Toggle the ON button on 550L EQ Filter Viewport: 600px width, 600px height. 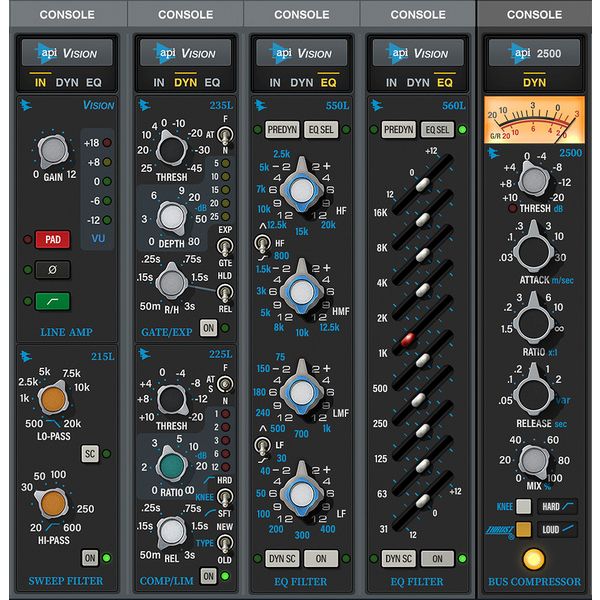(x=321, y=559)
